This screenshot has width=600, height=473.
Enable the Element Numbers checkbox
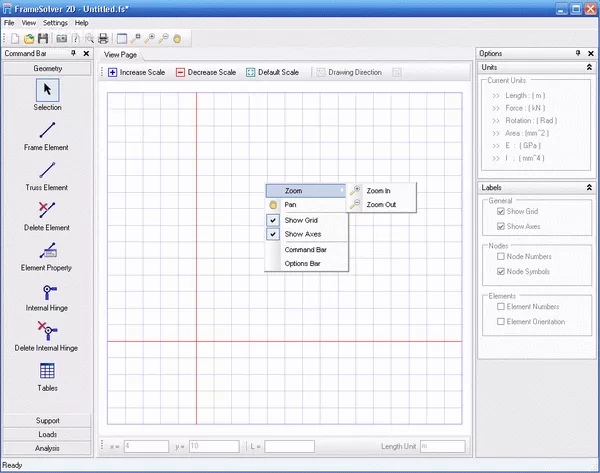501,307
